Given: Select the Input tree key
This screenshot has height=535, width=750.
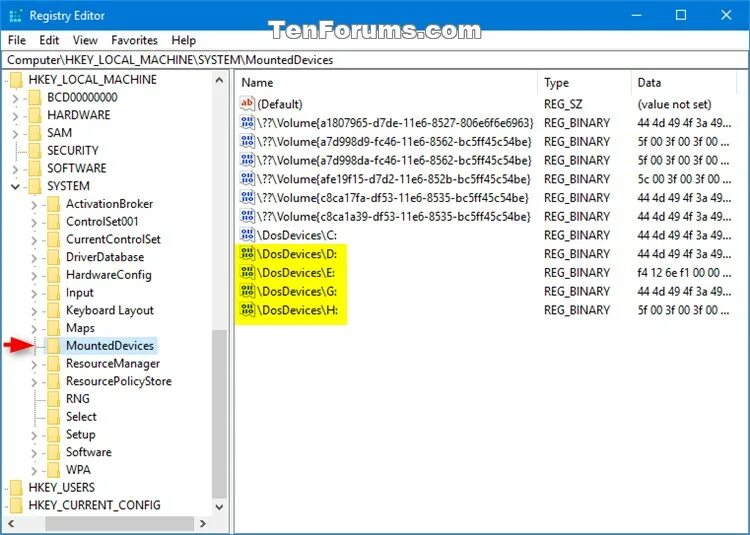Looking at the screenshot, I should click(79, 293).
